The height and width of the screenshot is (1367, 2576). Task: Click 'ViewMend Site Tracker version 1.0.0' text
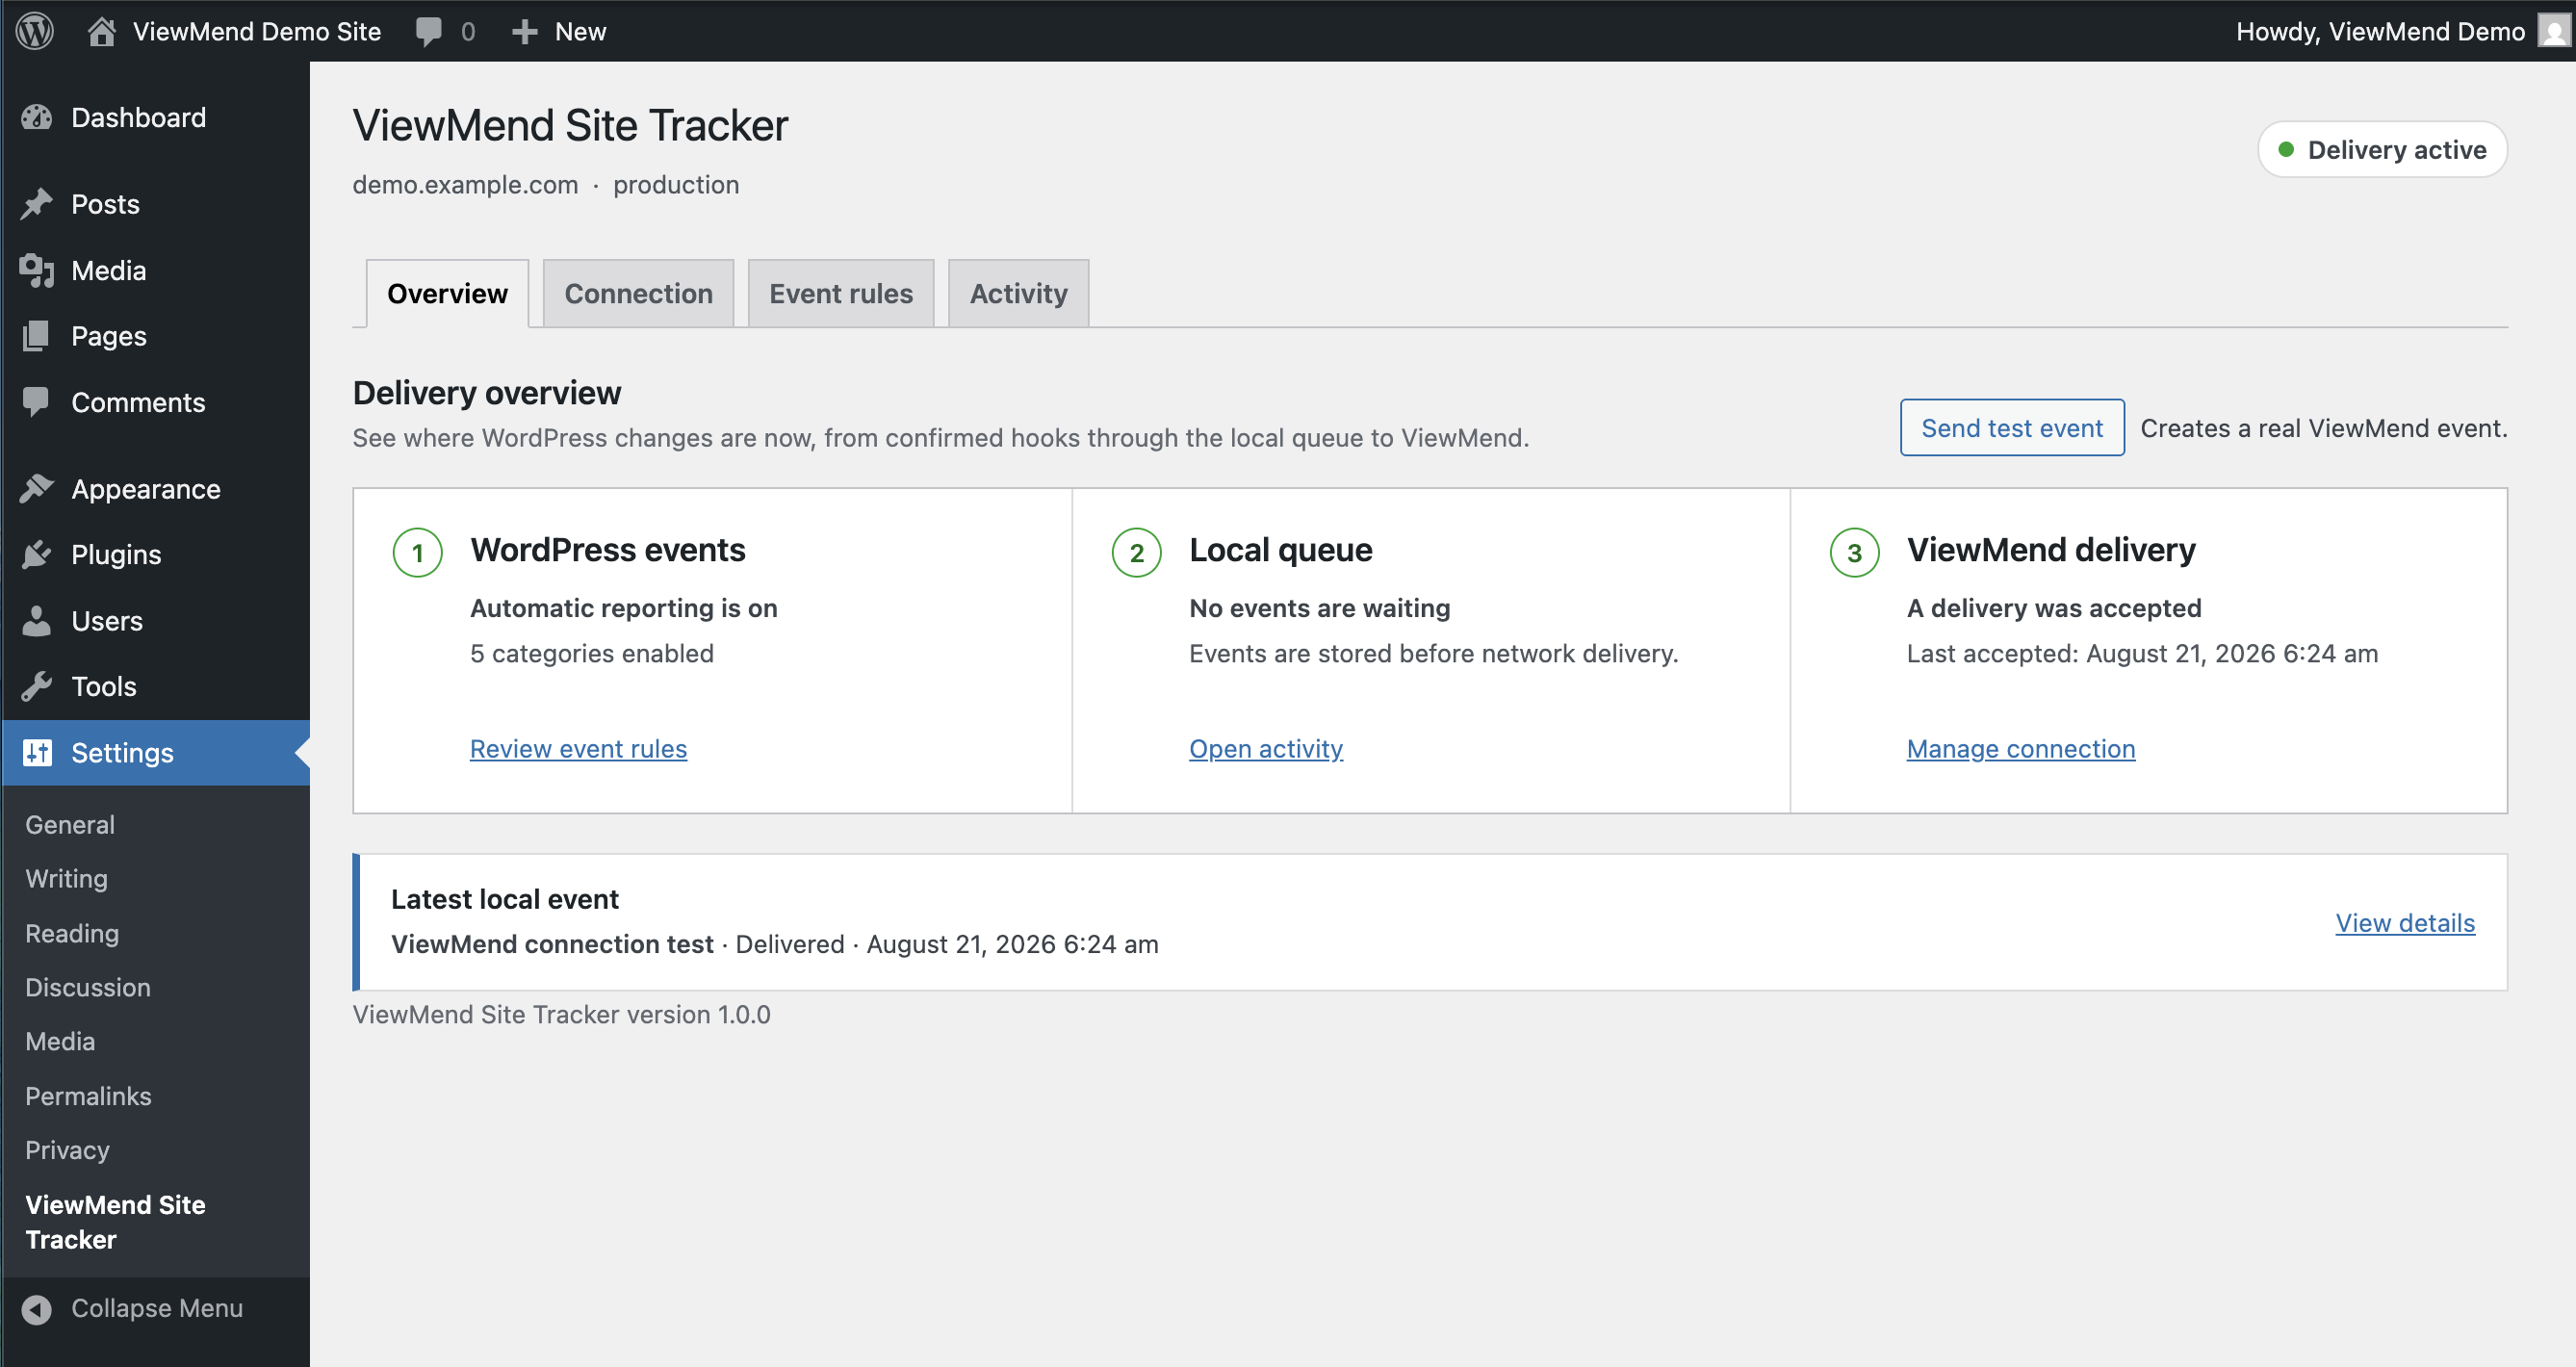(x=561, y=1014)
